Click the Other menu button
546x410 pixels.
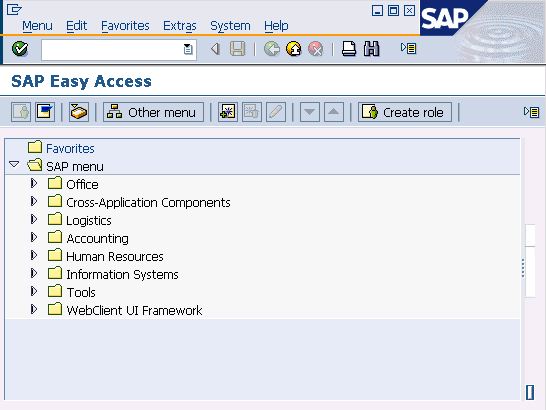pos(153,112)
